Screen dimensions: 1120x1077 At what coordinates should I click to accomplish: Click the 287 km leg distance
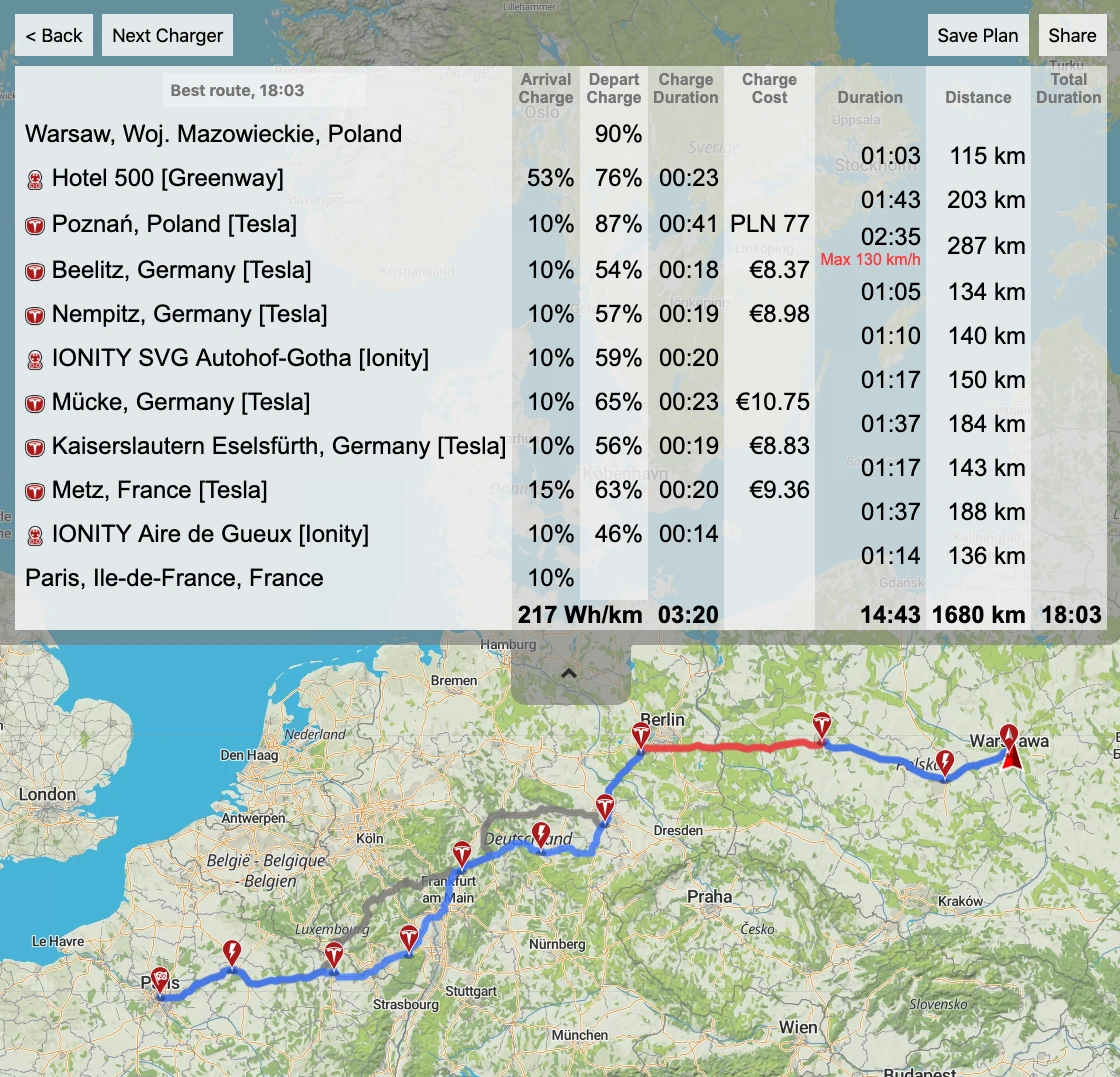click(x=986, y=246)
